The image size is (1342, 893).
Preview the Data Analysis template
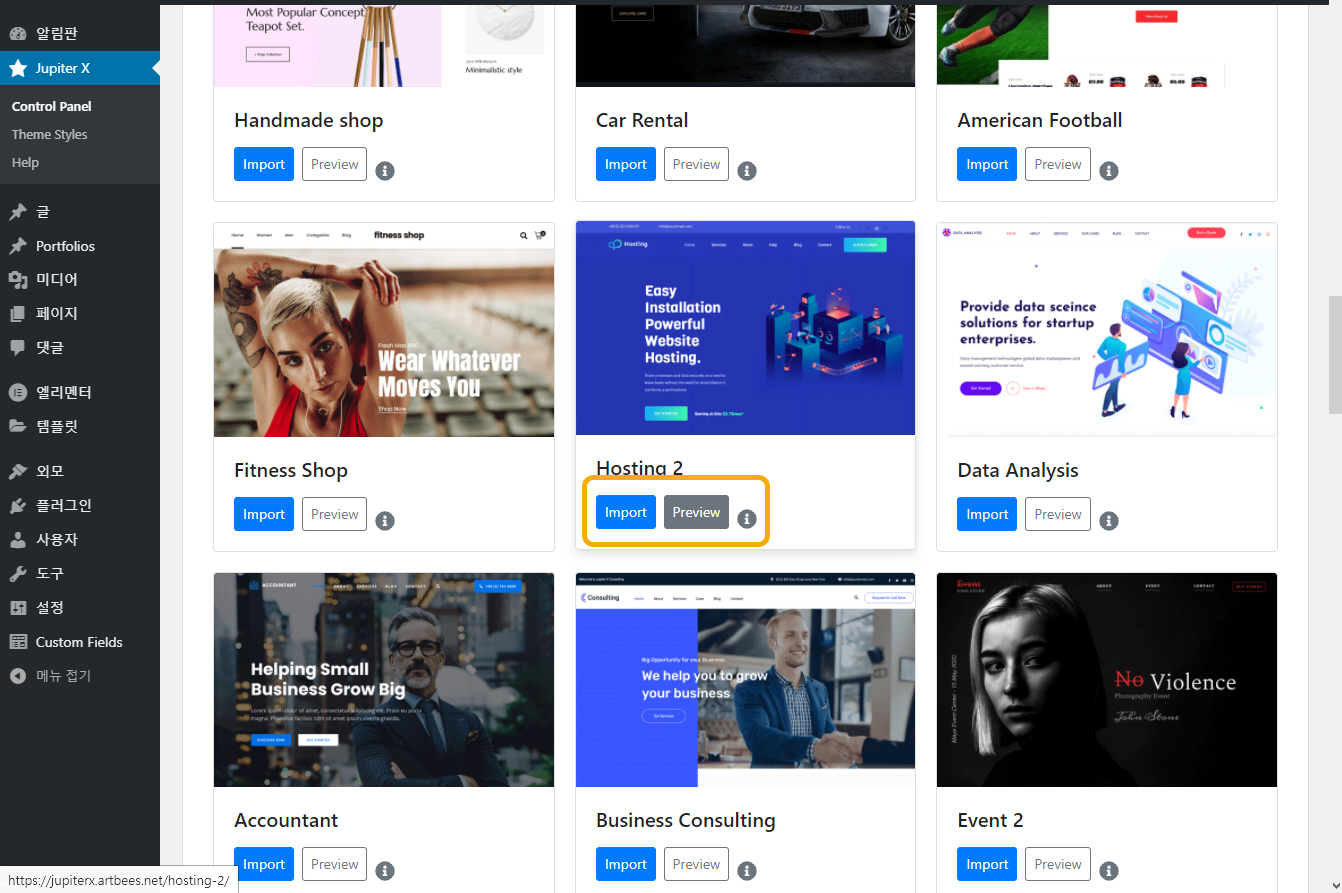pos(1058,514)
